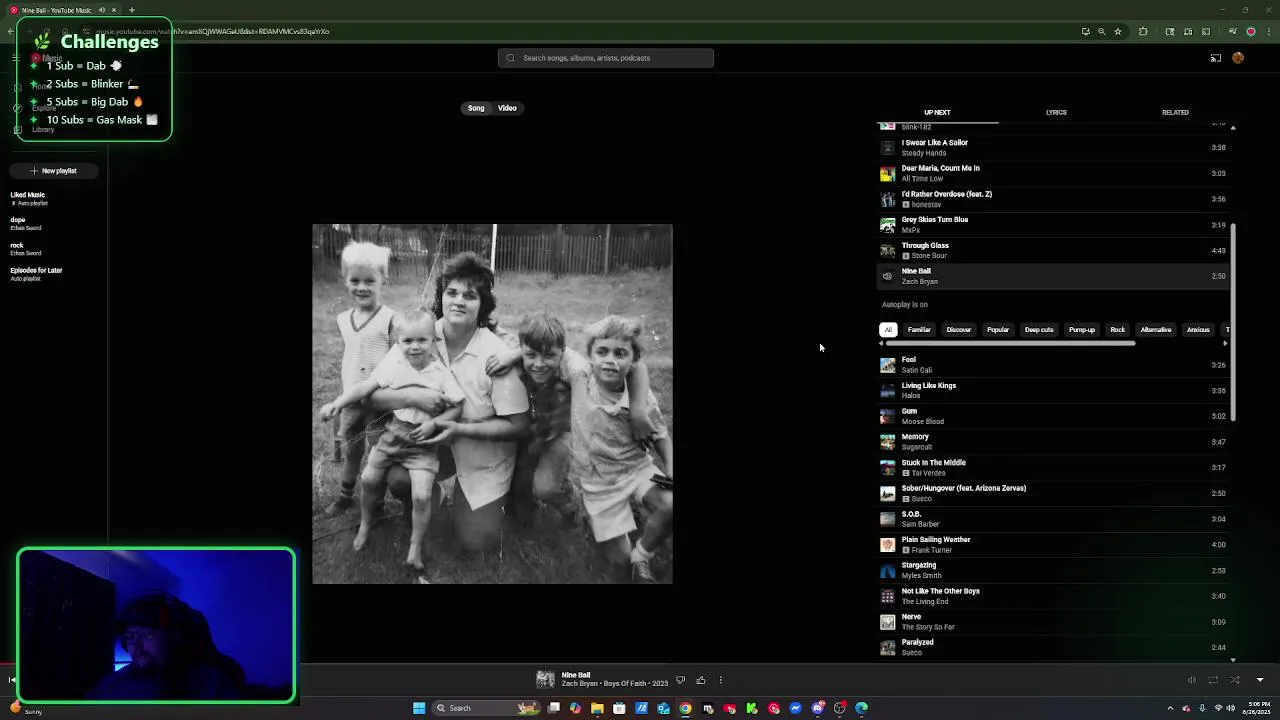Dislike the song Nine Ball
Image resolution: width=1280 pixels, height=720 pixels.
681,680
